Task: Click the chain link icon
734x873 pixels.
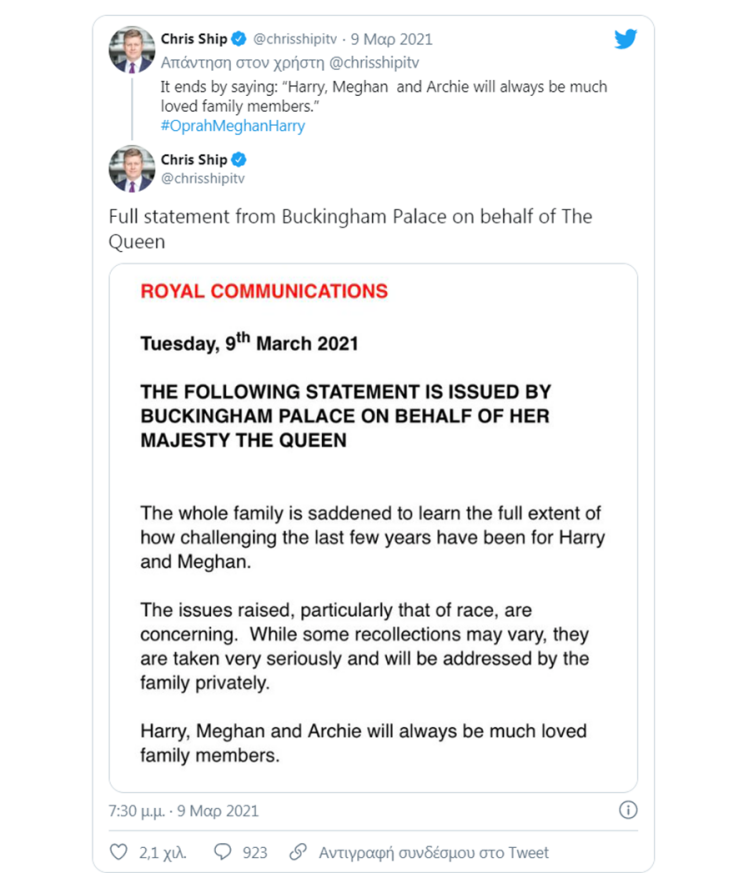Action: click(297, 852)
